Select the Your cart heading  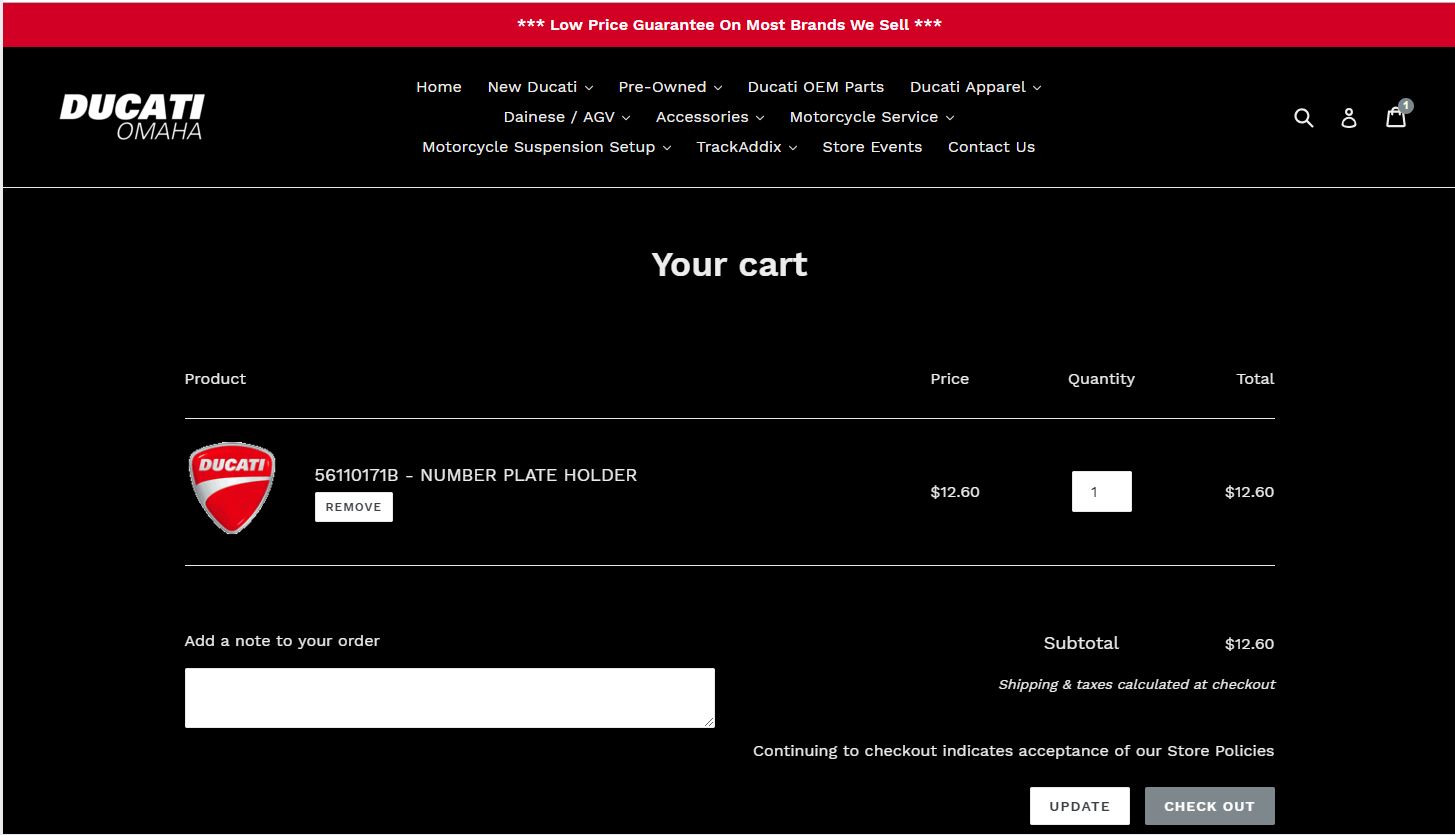point(729,264)
